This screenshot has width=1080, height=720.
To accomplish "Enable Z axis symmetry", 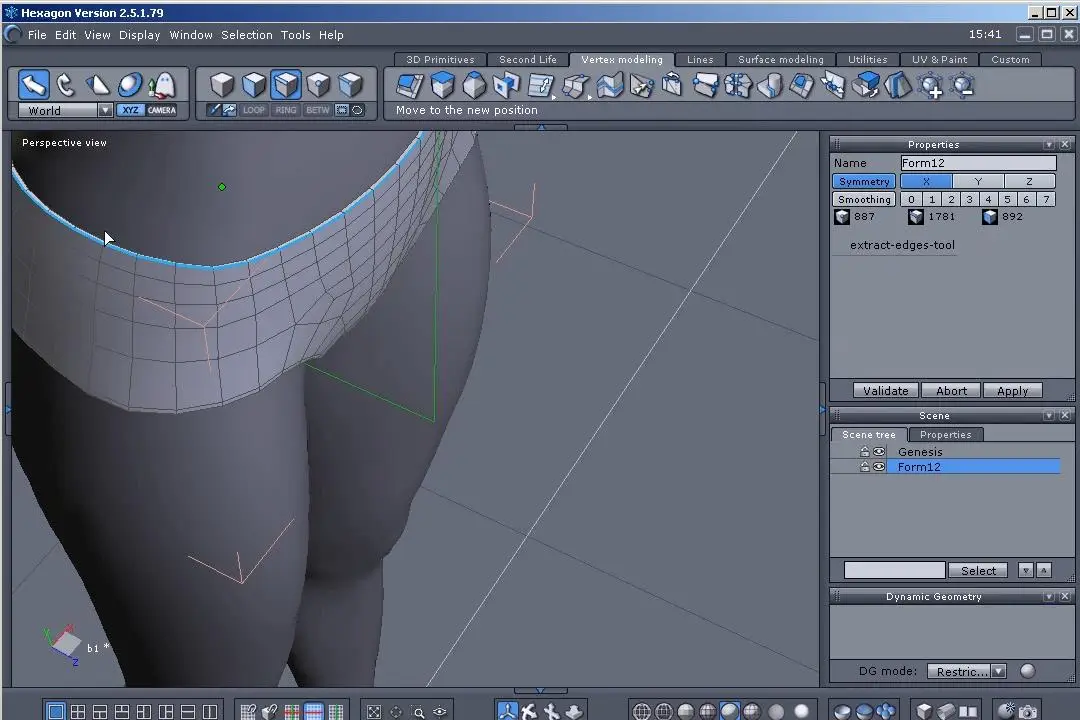I will pyautogui.click(x=1030, y=181).
